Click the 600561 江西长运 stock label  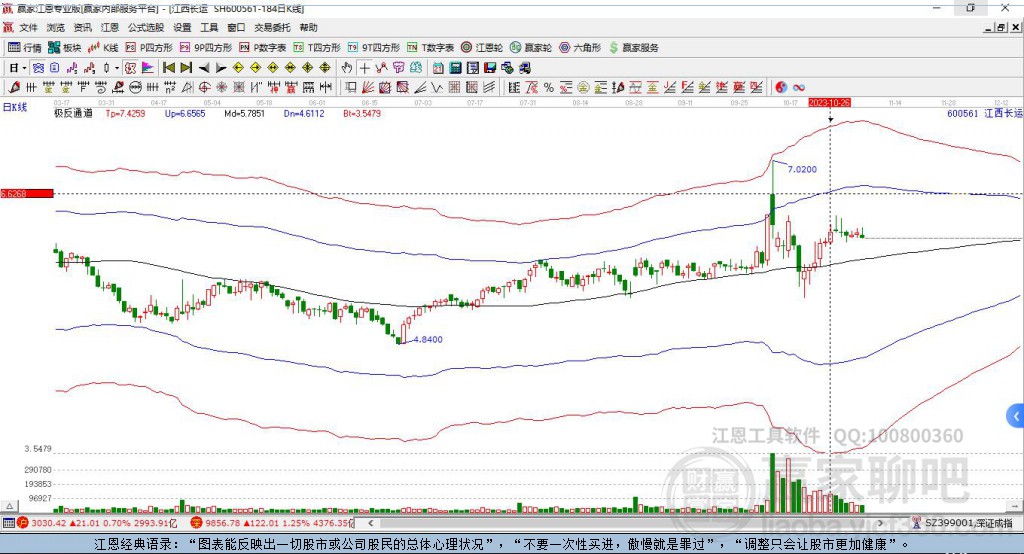coord(984,114)
